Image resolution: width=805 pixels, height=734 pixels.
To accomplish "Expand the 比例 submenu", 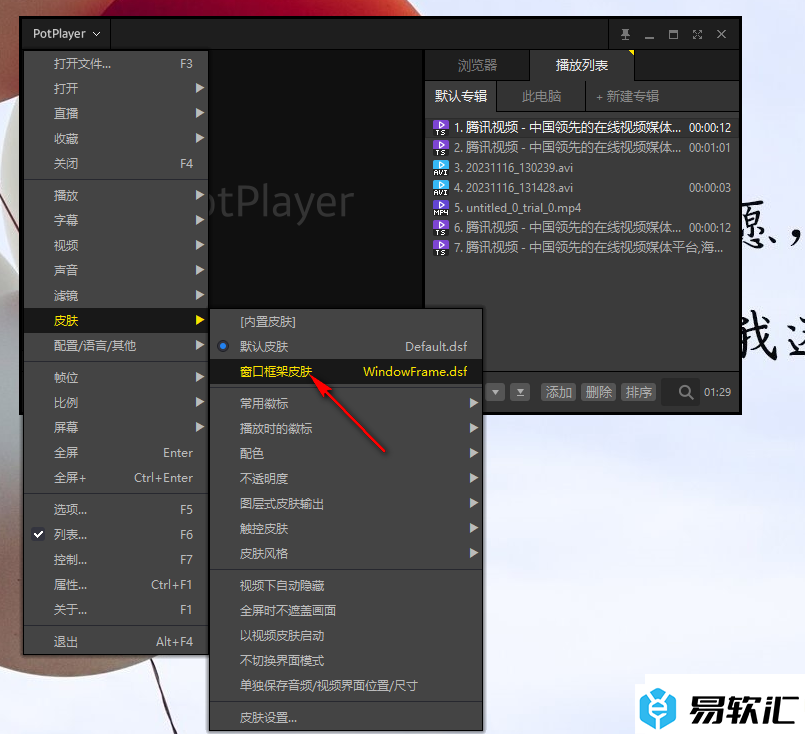I will (116, 403).
